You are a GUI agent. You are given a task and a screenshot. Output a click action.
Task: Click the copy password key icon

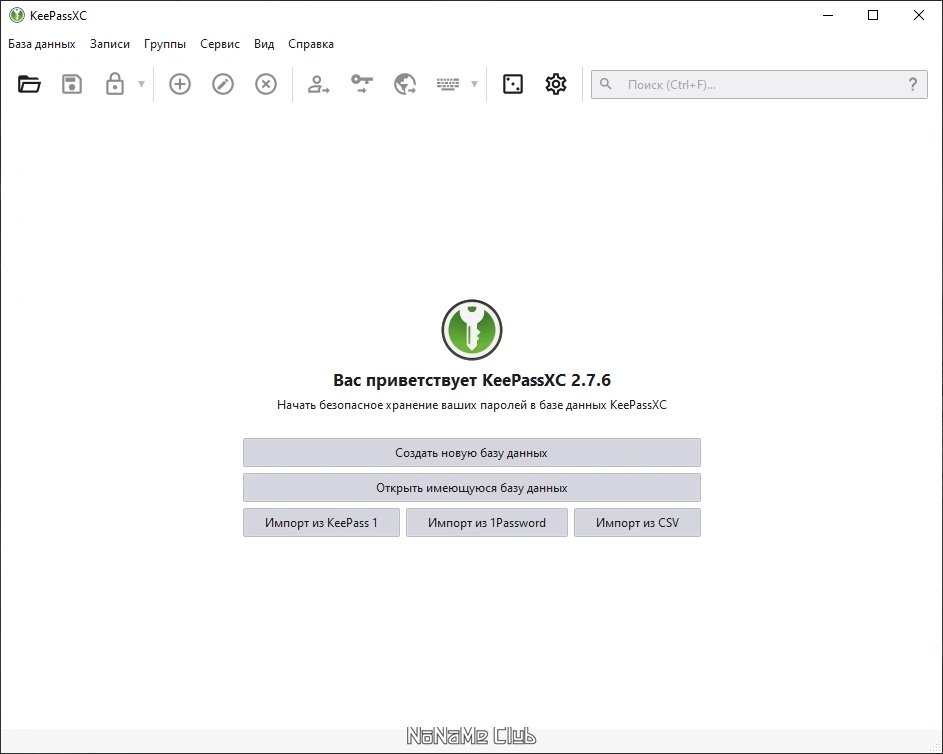pyautogui.click(x=361, y=84)
